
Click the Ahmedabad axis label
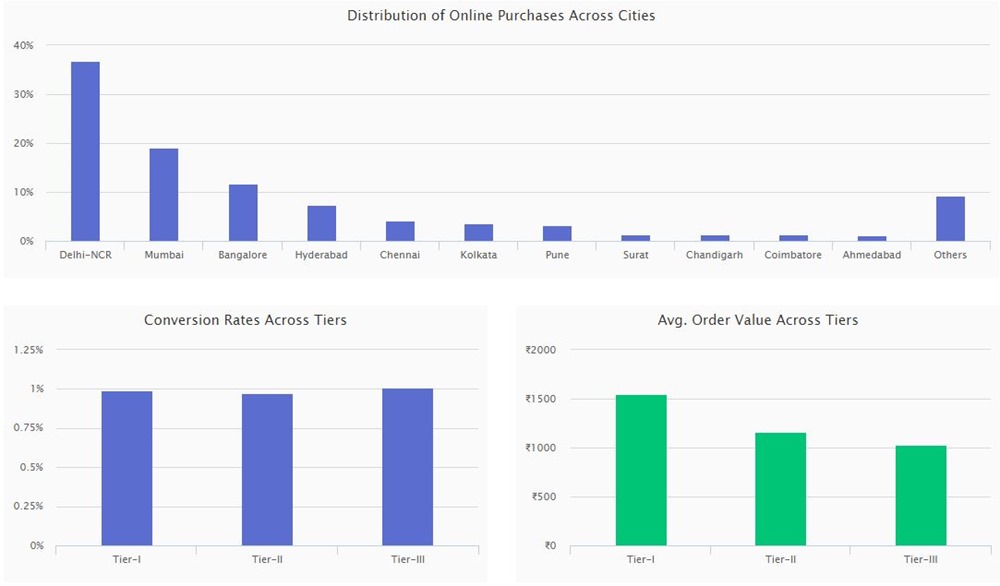point(871,255)
